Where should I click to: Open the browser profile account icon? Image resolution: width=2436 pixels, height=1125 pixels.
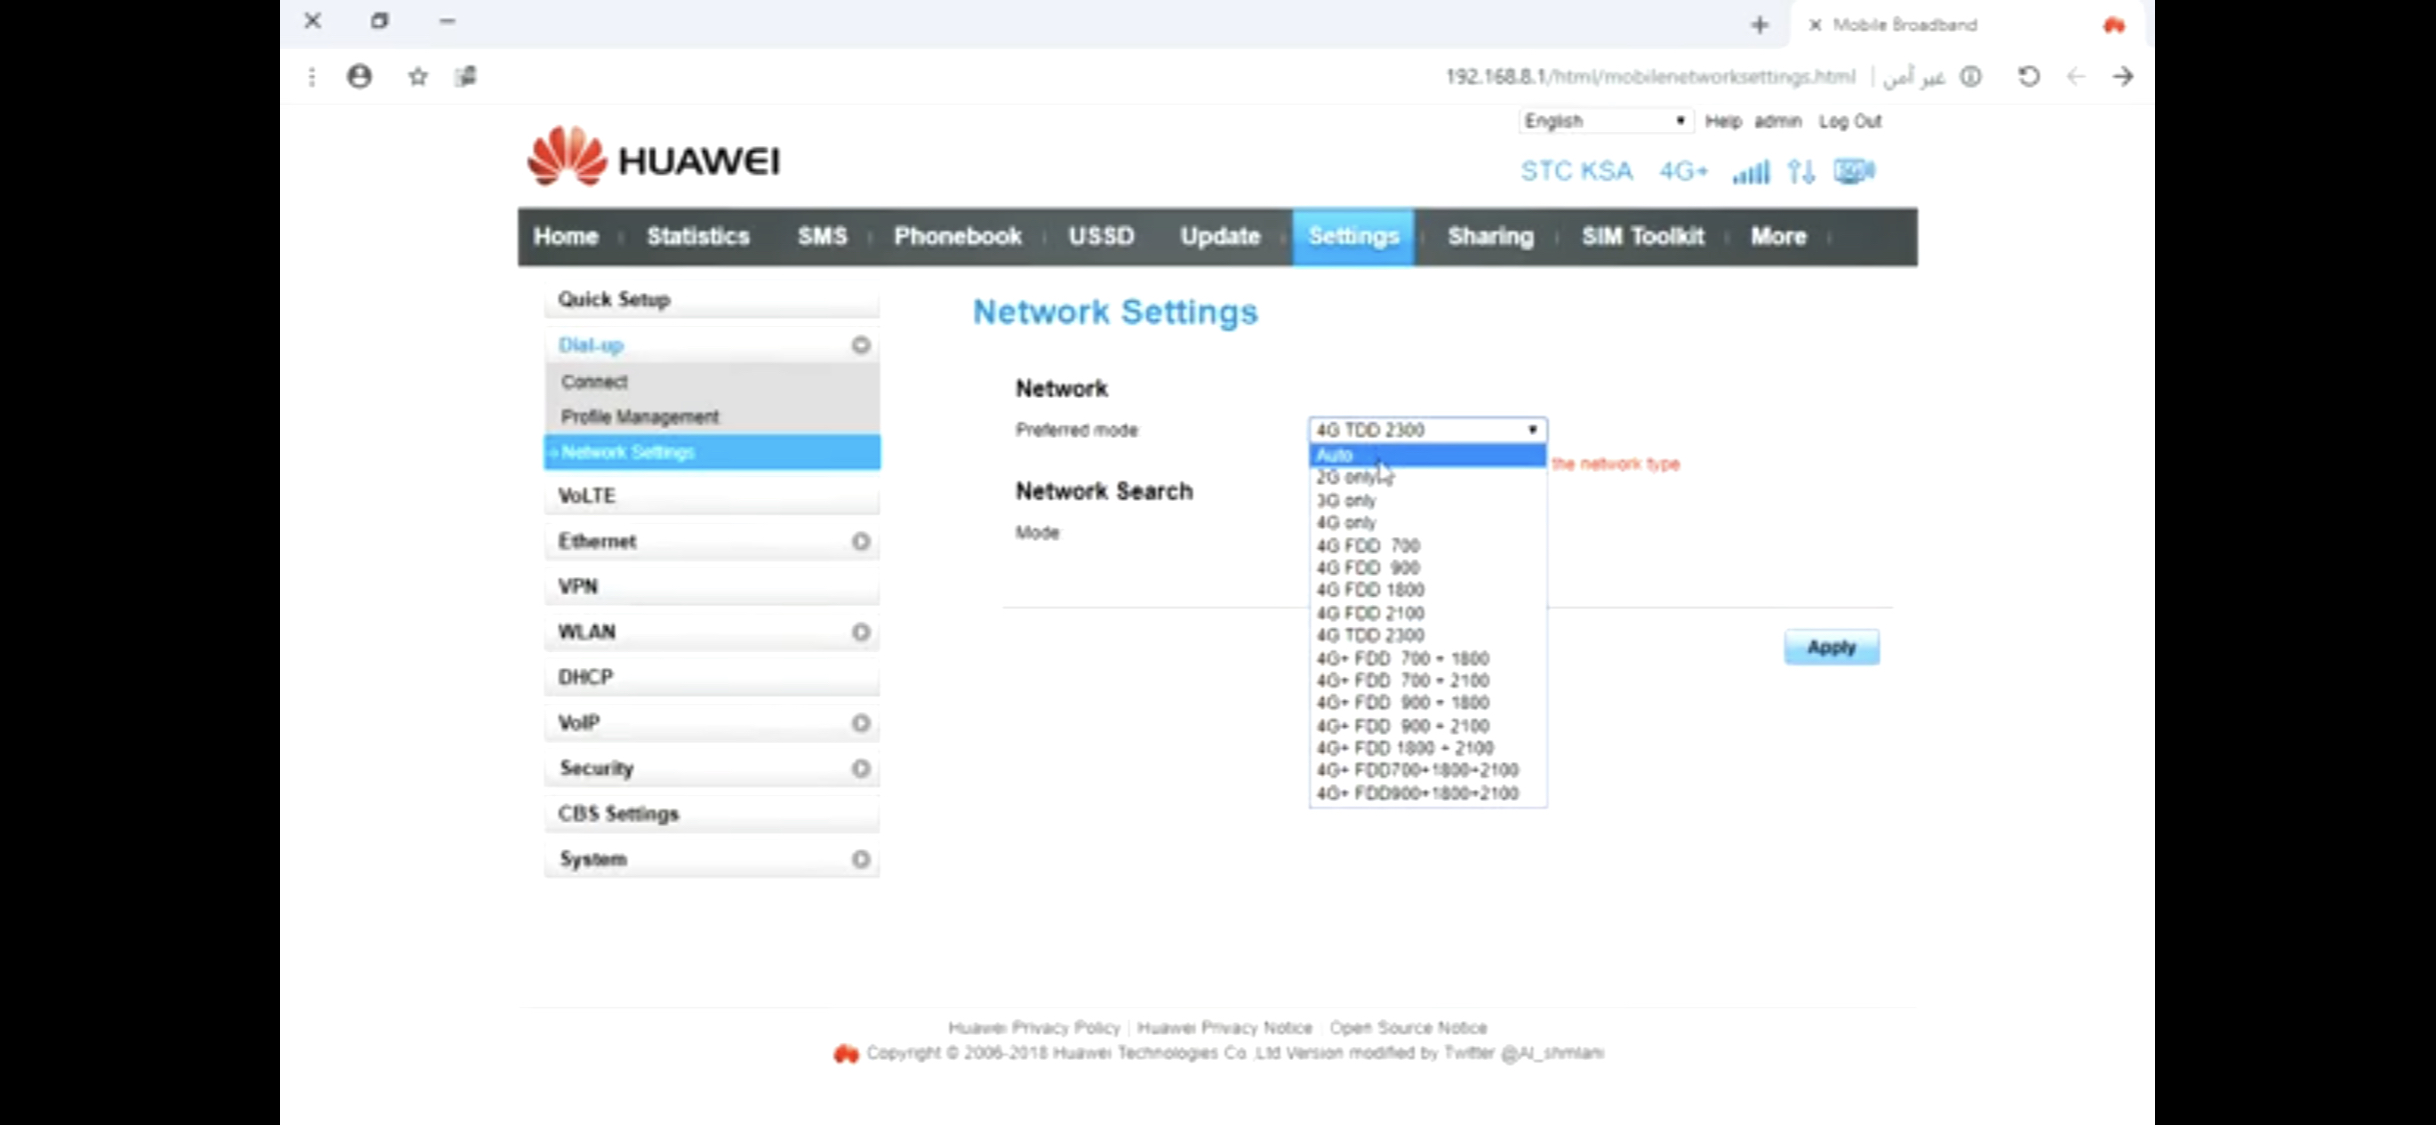(x=360, y=76)
